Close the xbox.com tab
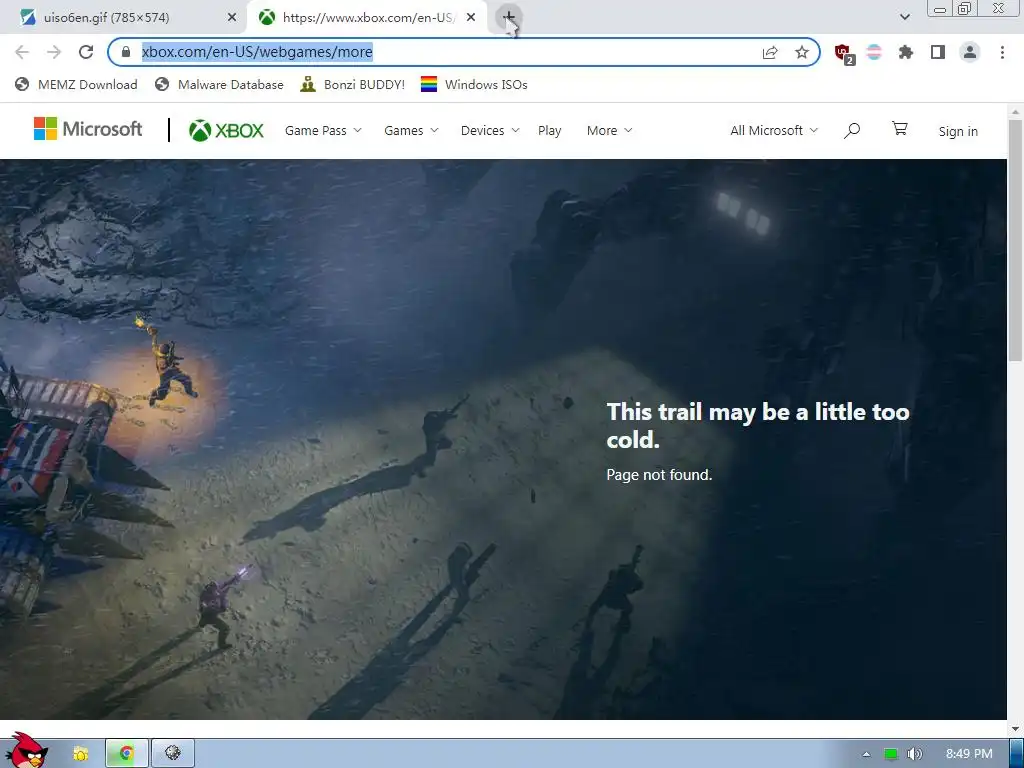 coord(471,18)
